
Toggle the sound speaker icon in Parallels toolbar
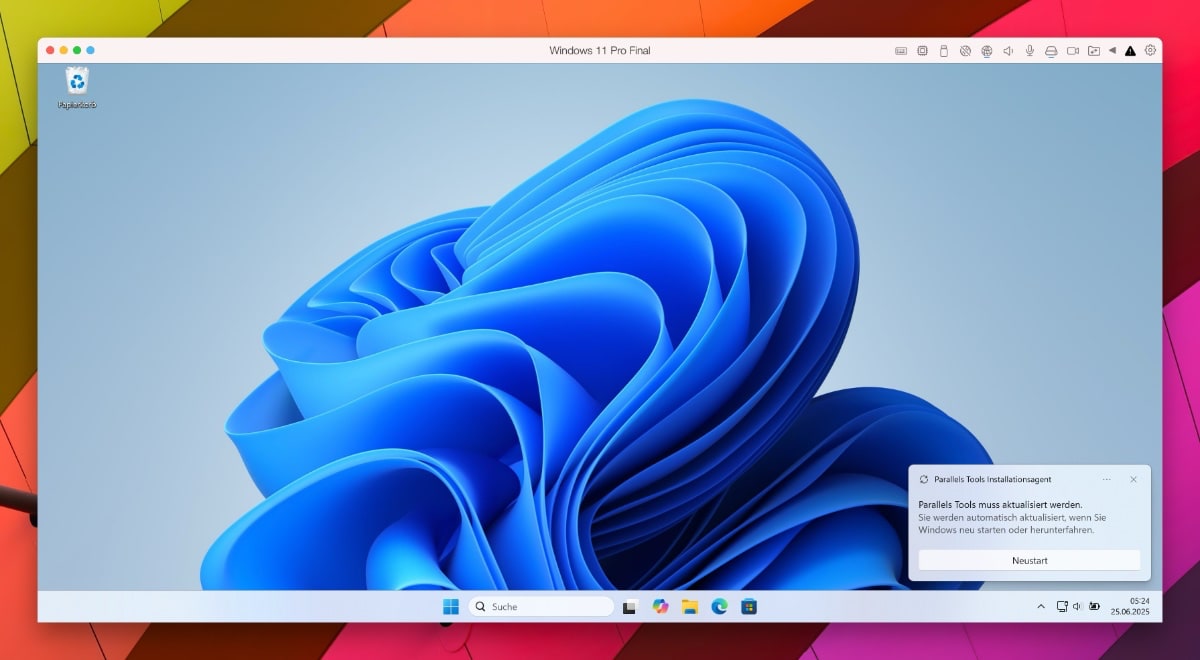tap(1008, 51)
